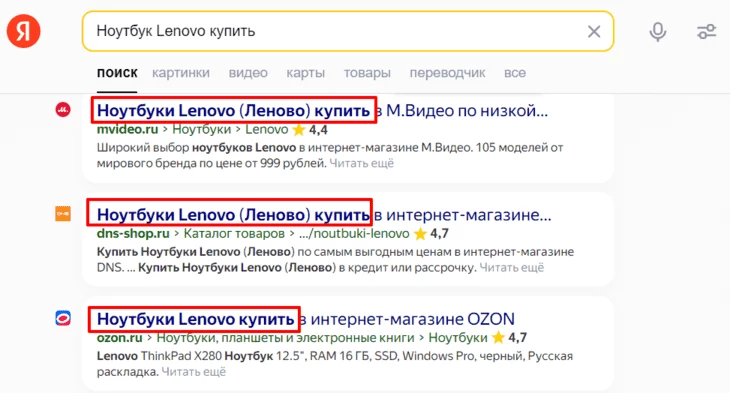Follow the dns-shop.ru domain link
This screenshot has width=730, height=393.
click(x=133, y=234)
